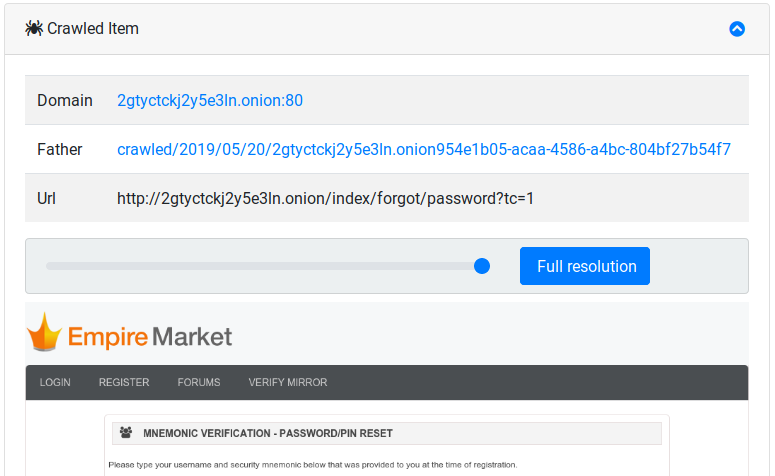Image resolution: width=775 pixels, height=476 pixels.
Task: Open the VERIFY MIRROR navigation item
Action: [288, 382]
